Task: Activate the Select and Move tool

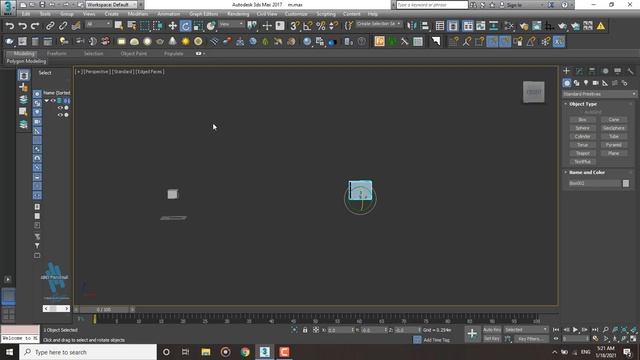Action: click(x=173, y=26)
